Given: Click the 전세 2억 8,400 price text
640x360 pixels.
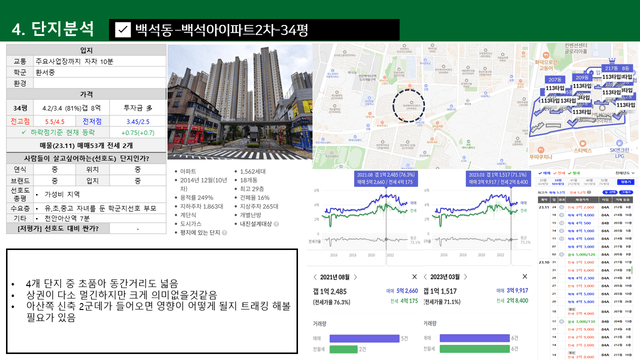Looking at the screenshot, I should click(512, 301).
